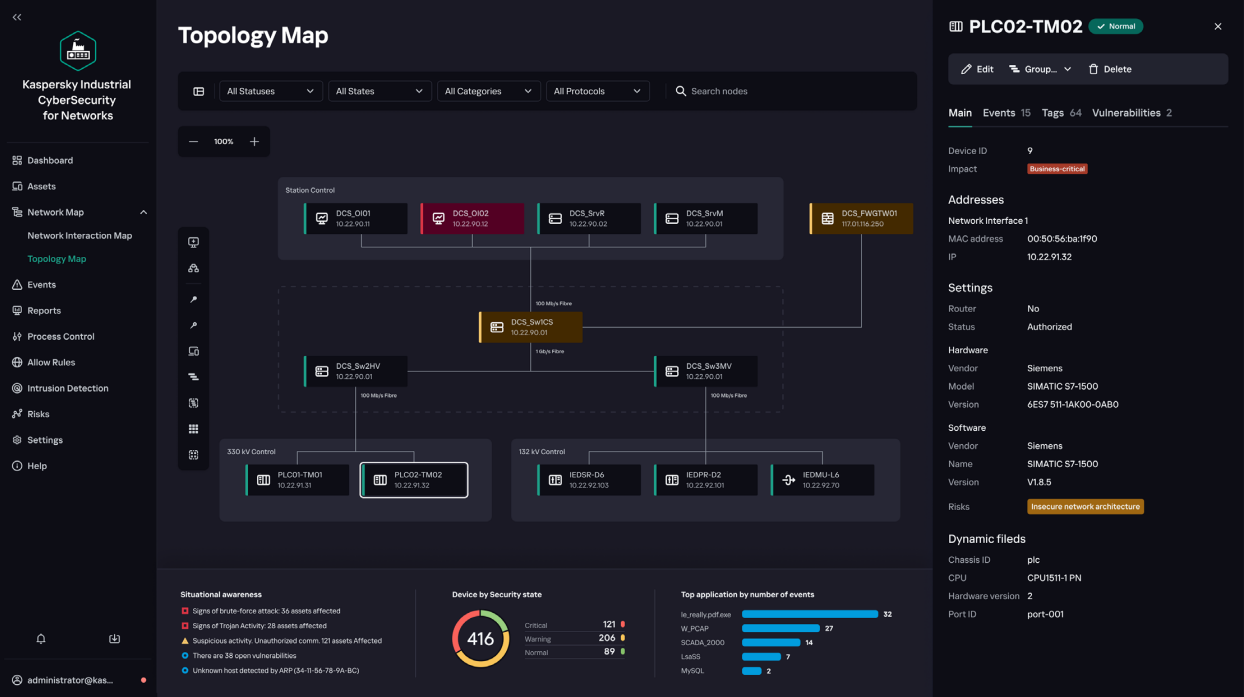Click the Business-critical impact badge
1244x697 pixels.
point(1057,169)
